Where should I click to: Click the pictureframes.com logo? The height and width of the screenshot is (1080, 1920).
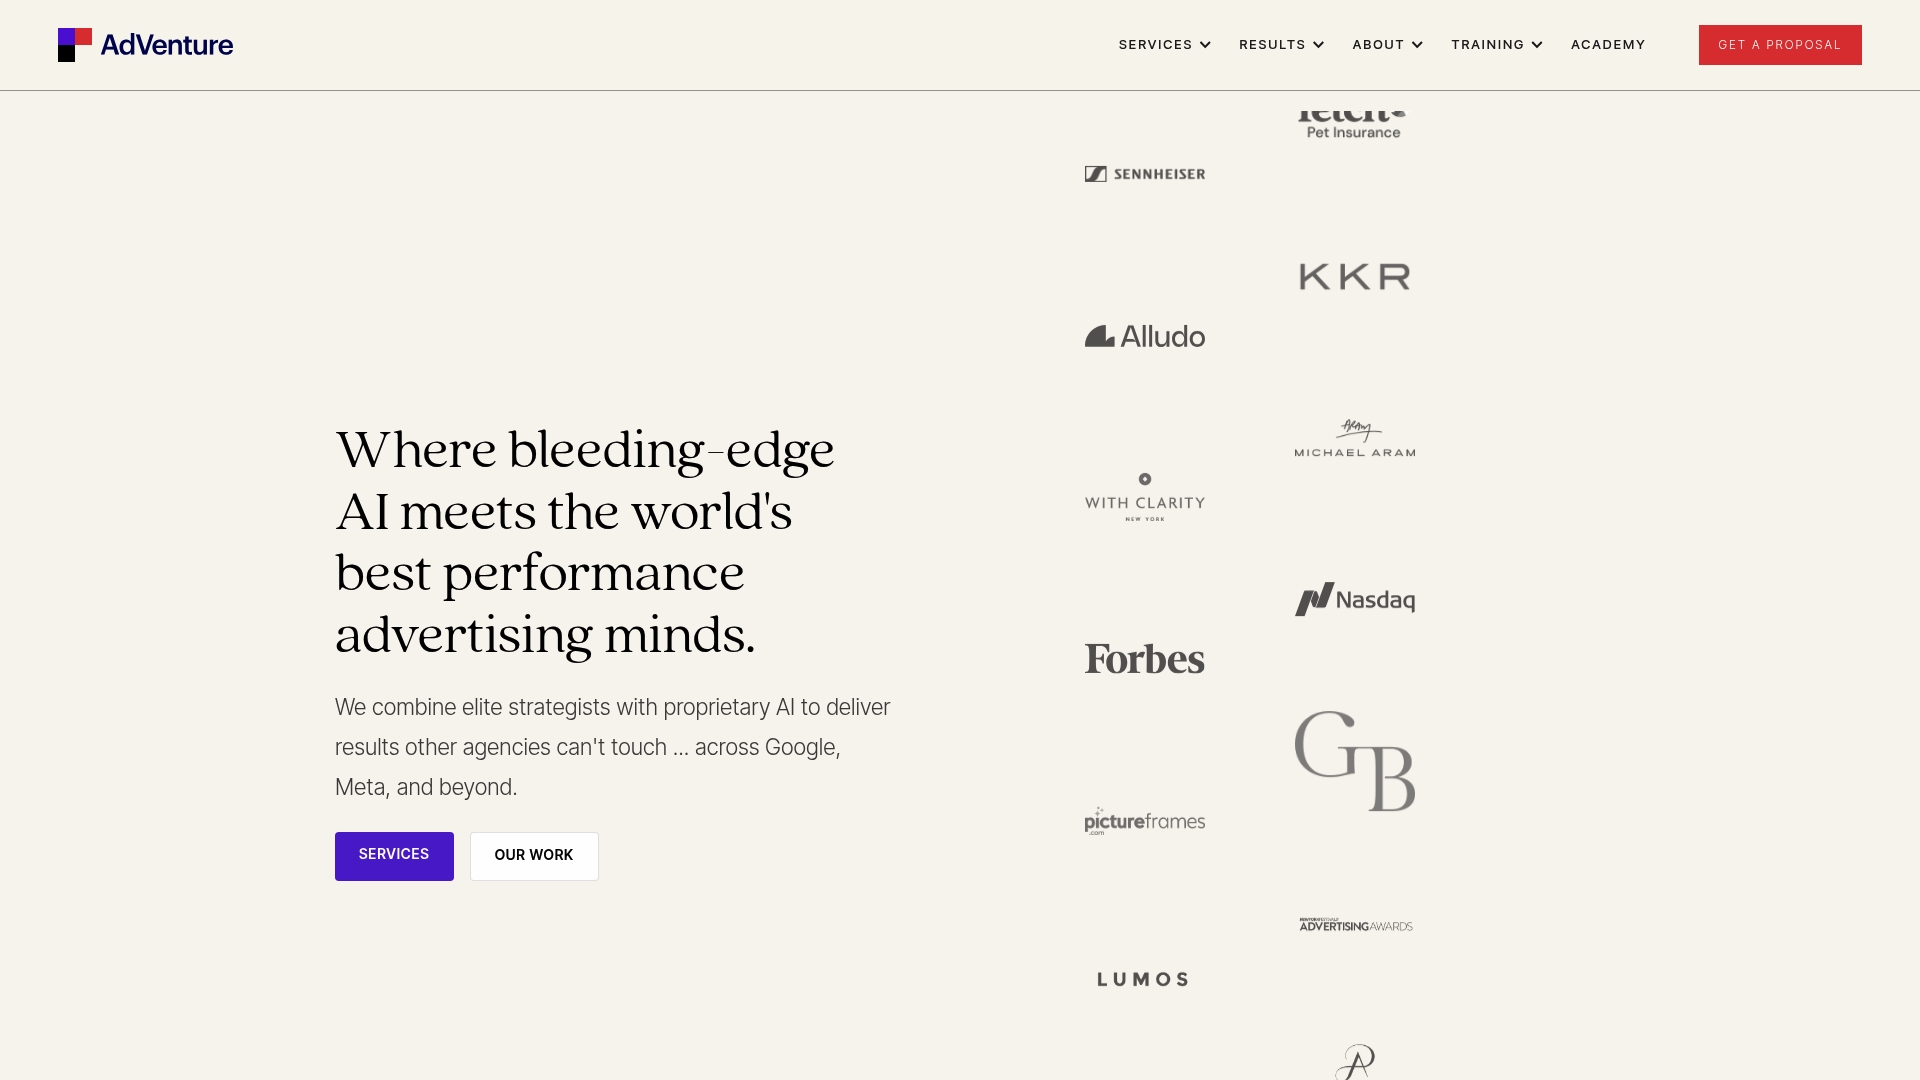point(1144,821)
